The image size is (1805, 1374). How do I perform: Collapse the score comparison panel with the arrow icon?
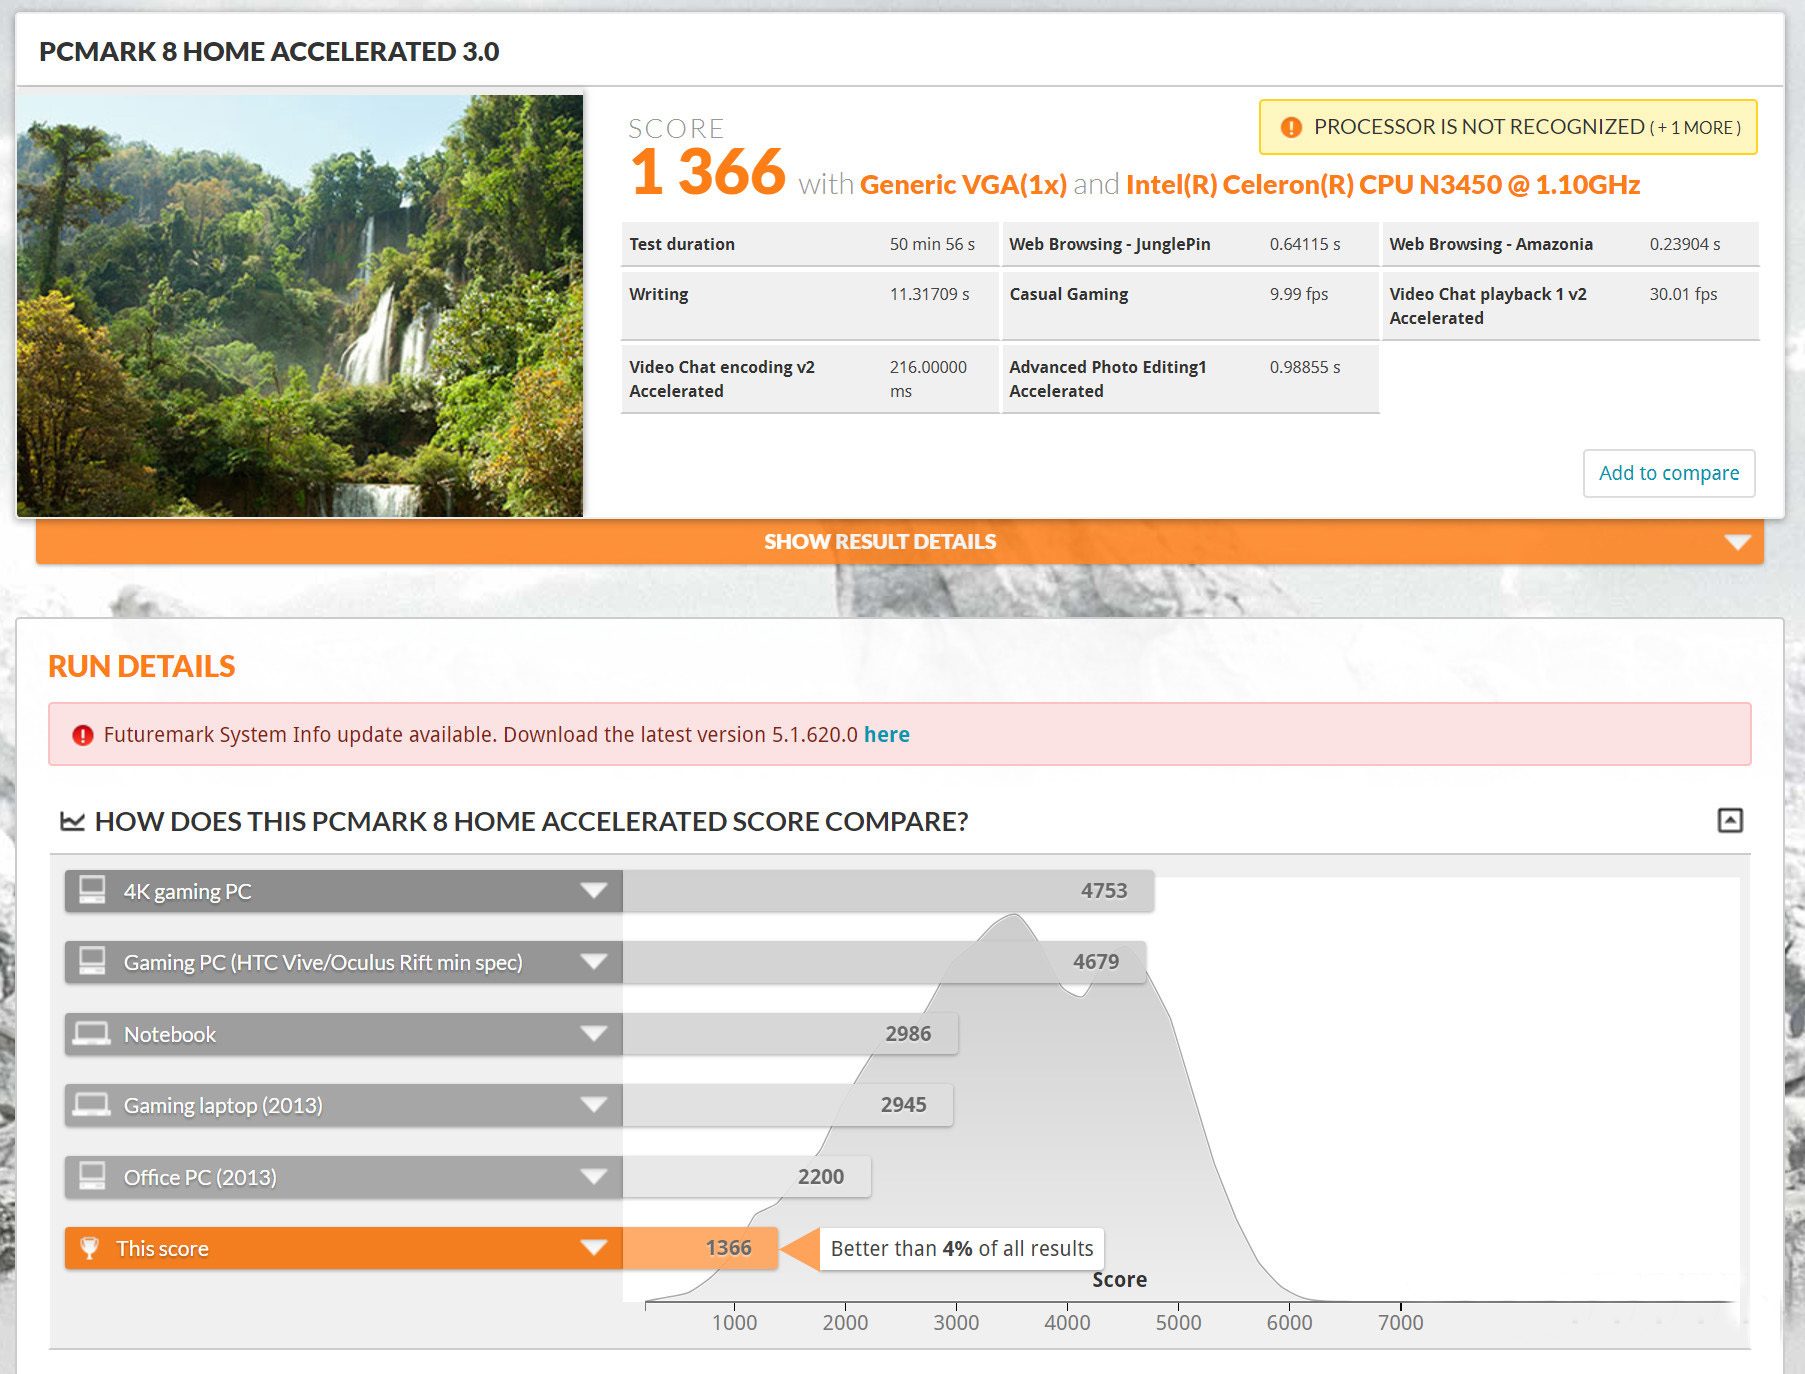pyautogui.click(x=1730, y=821)
